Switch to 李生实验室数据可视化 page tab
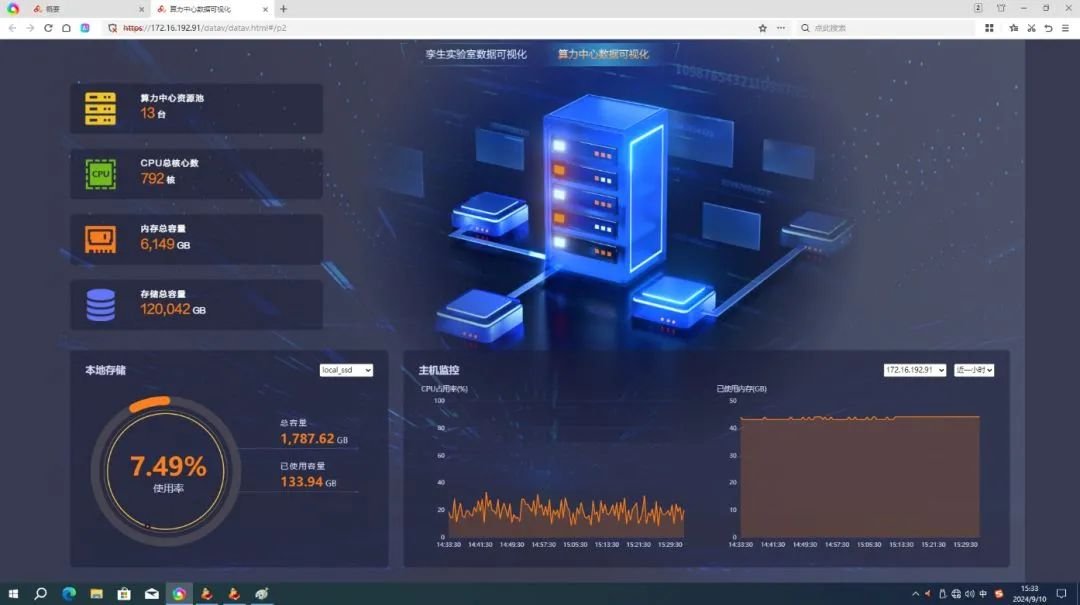Screen dimensions: 1080x605 coord(476,54)
